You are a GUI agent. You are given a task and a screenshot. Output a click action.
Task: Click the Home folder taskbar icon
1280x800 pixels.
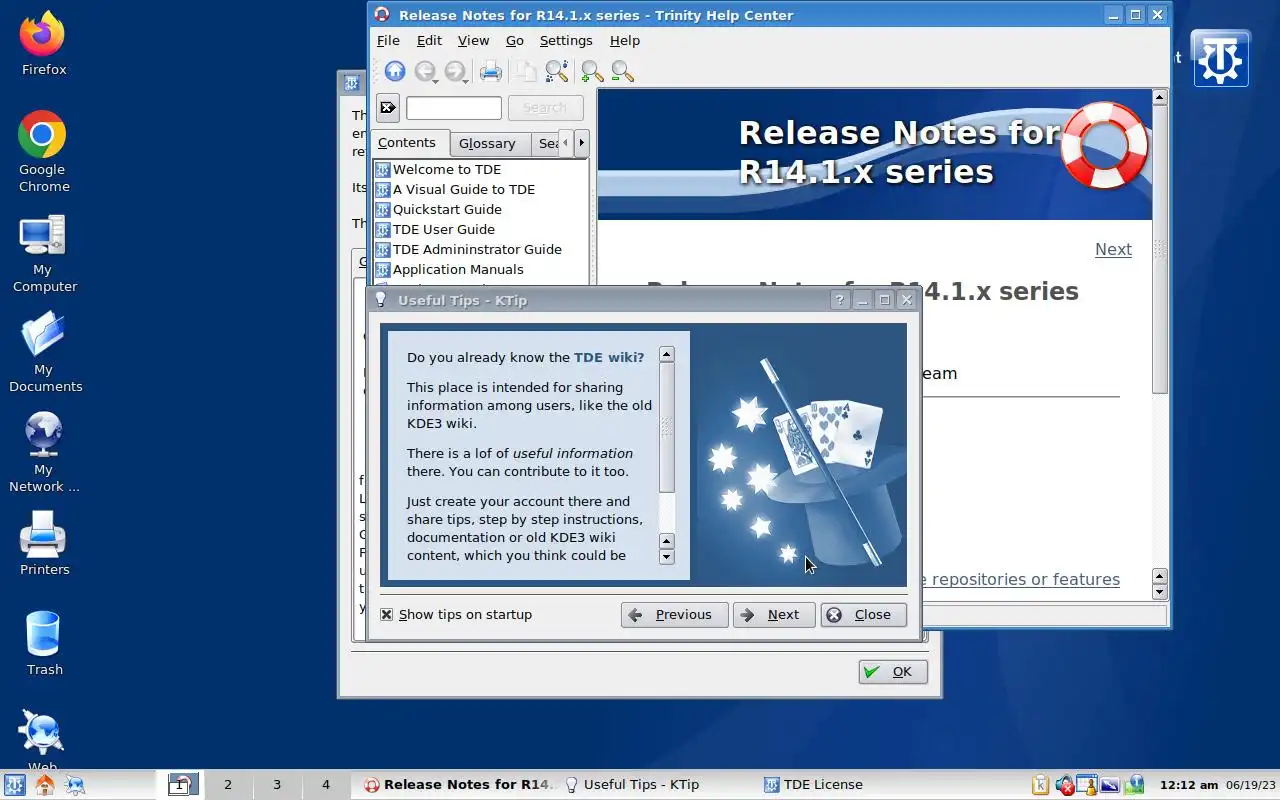pos(44,785)
